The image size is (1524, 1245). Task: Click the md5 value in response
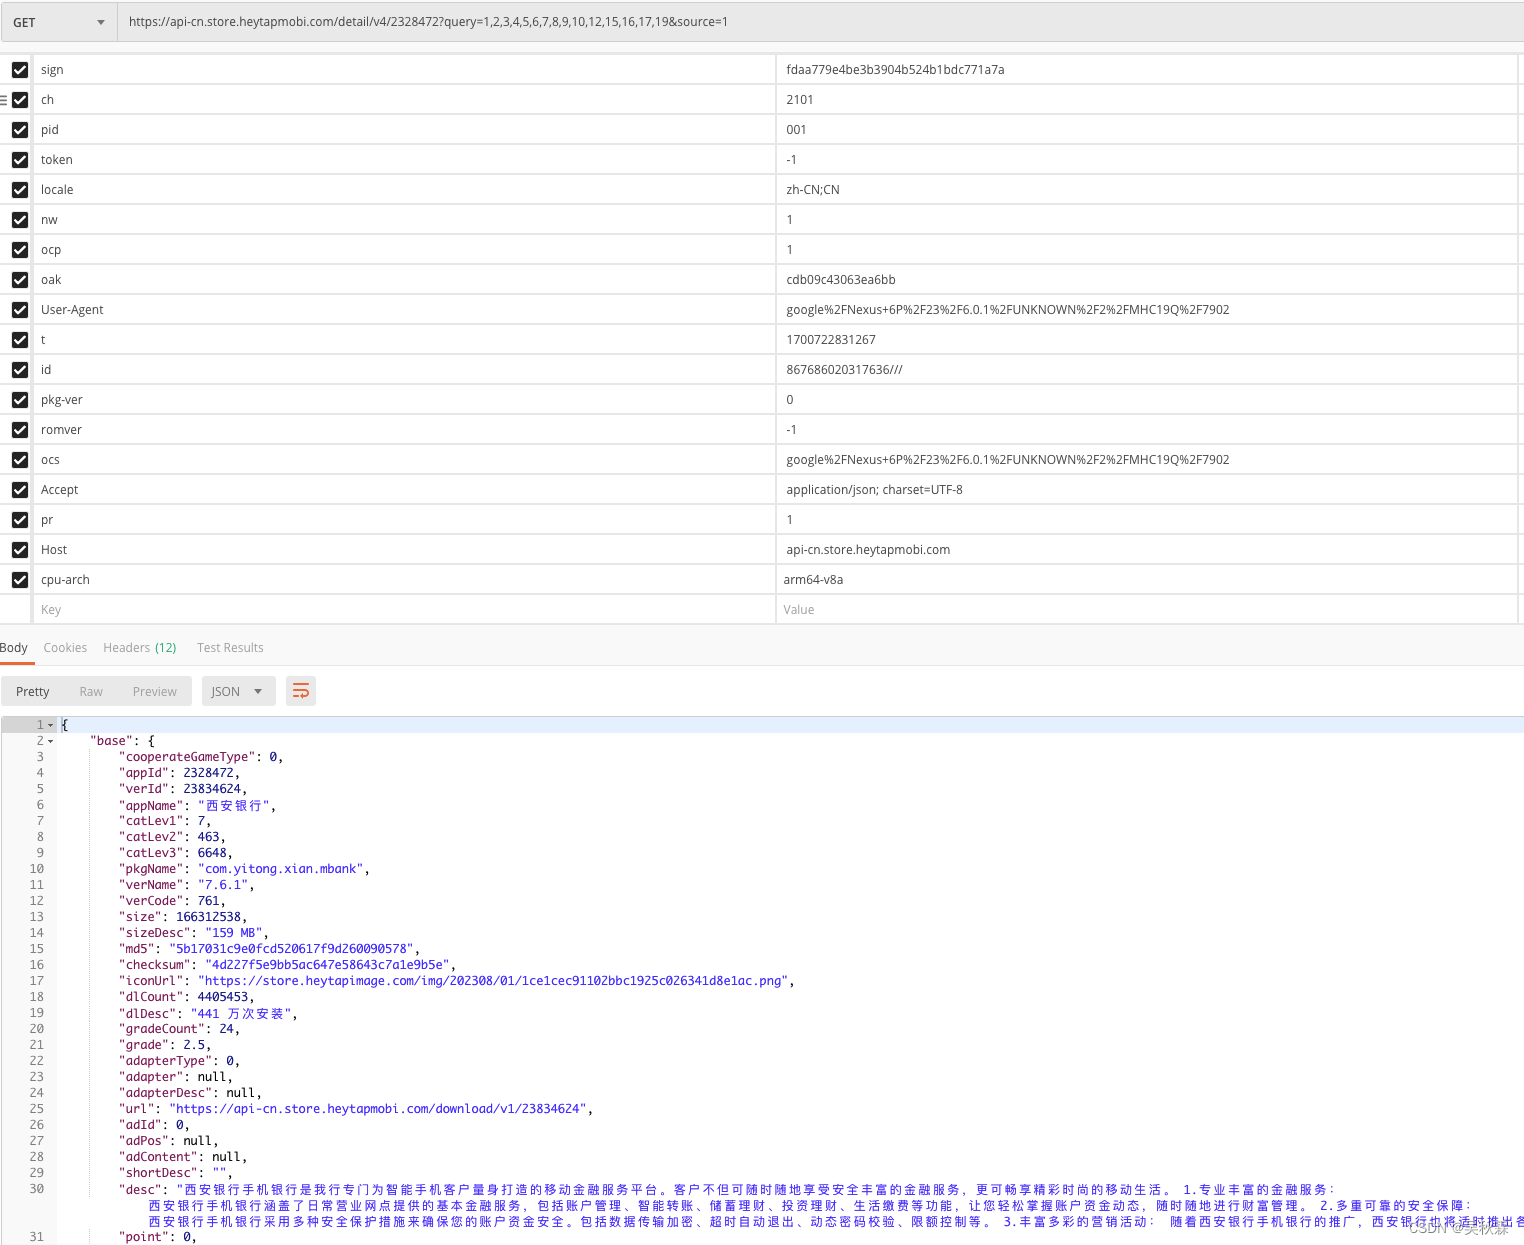point(291,949)
